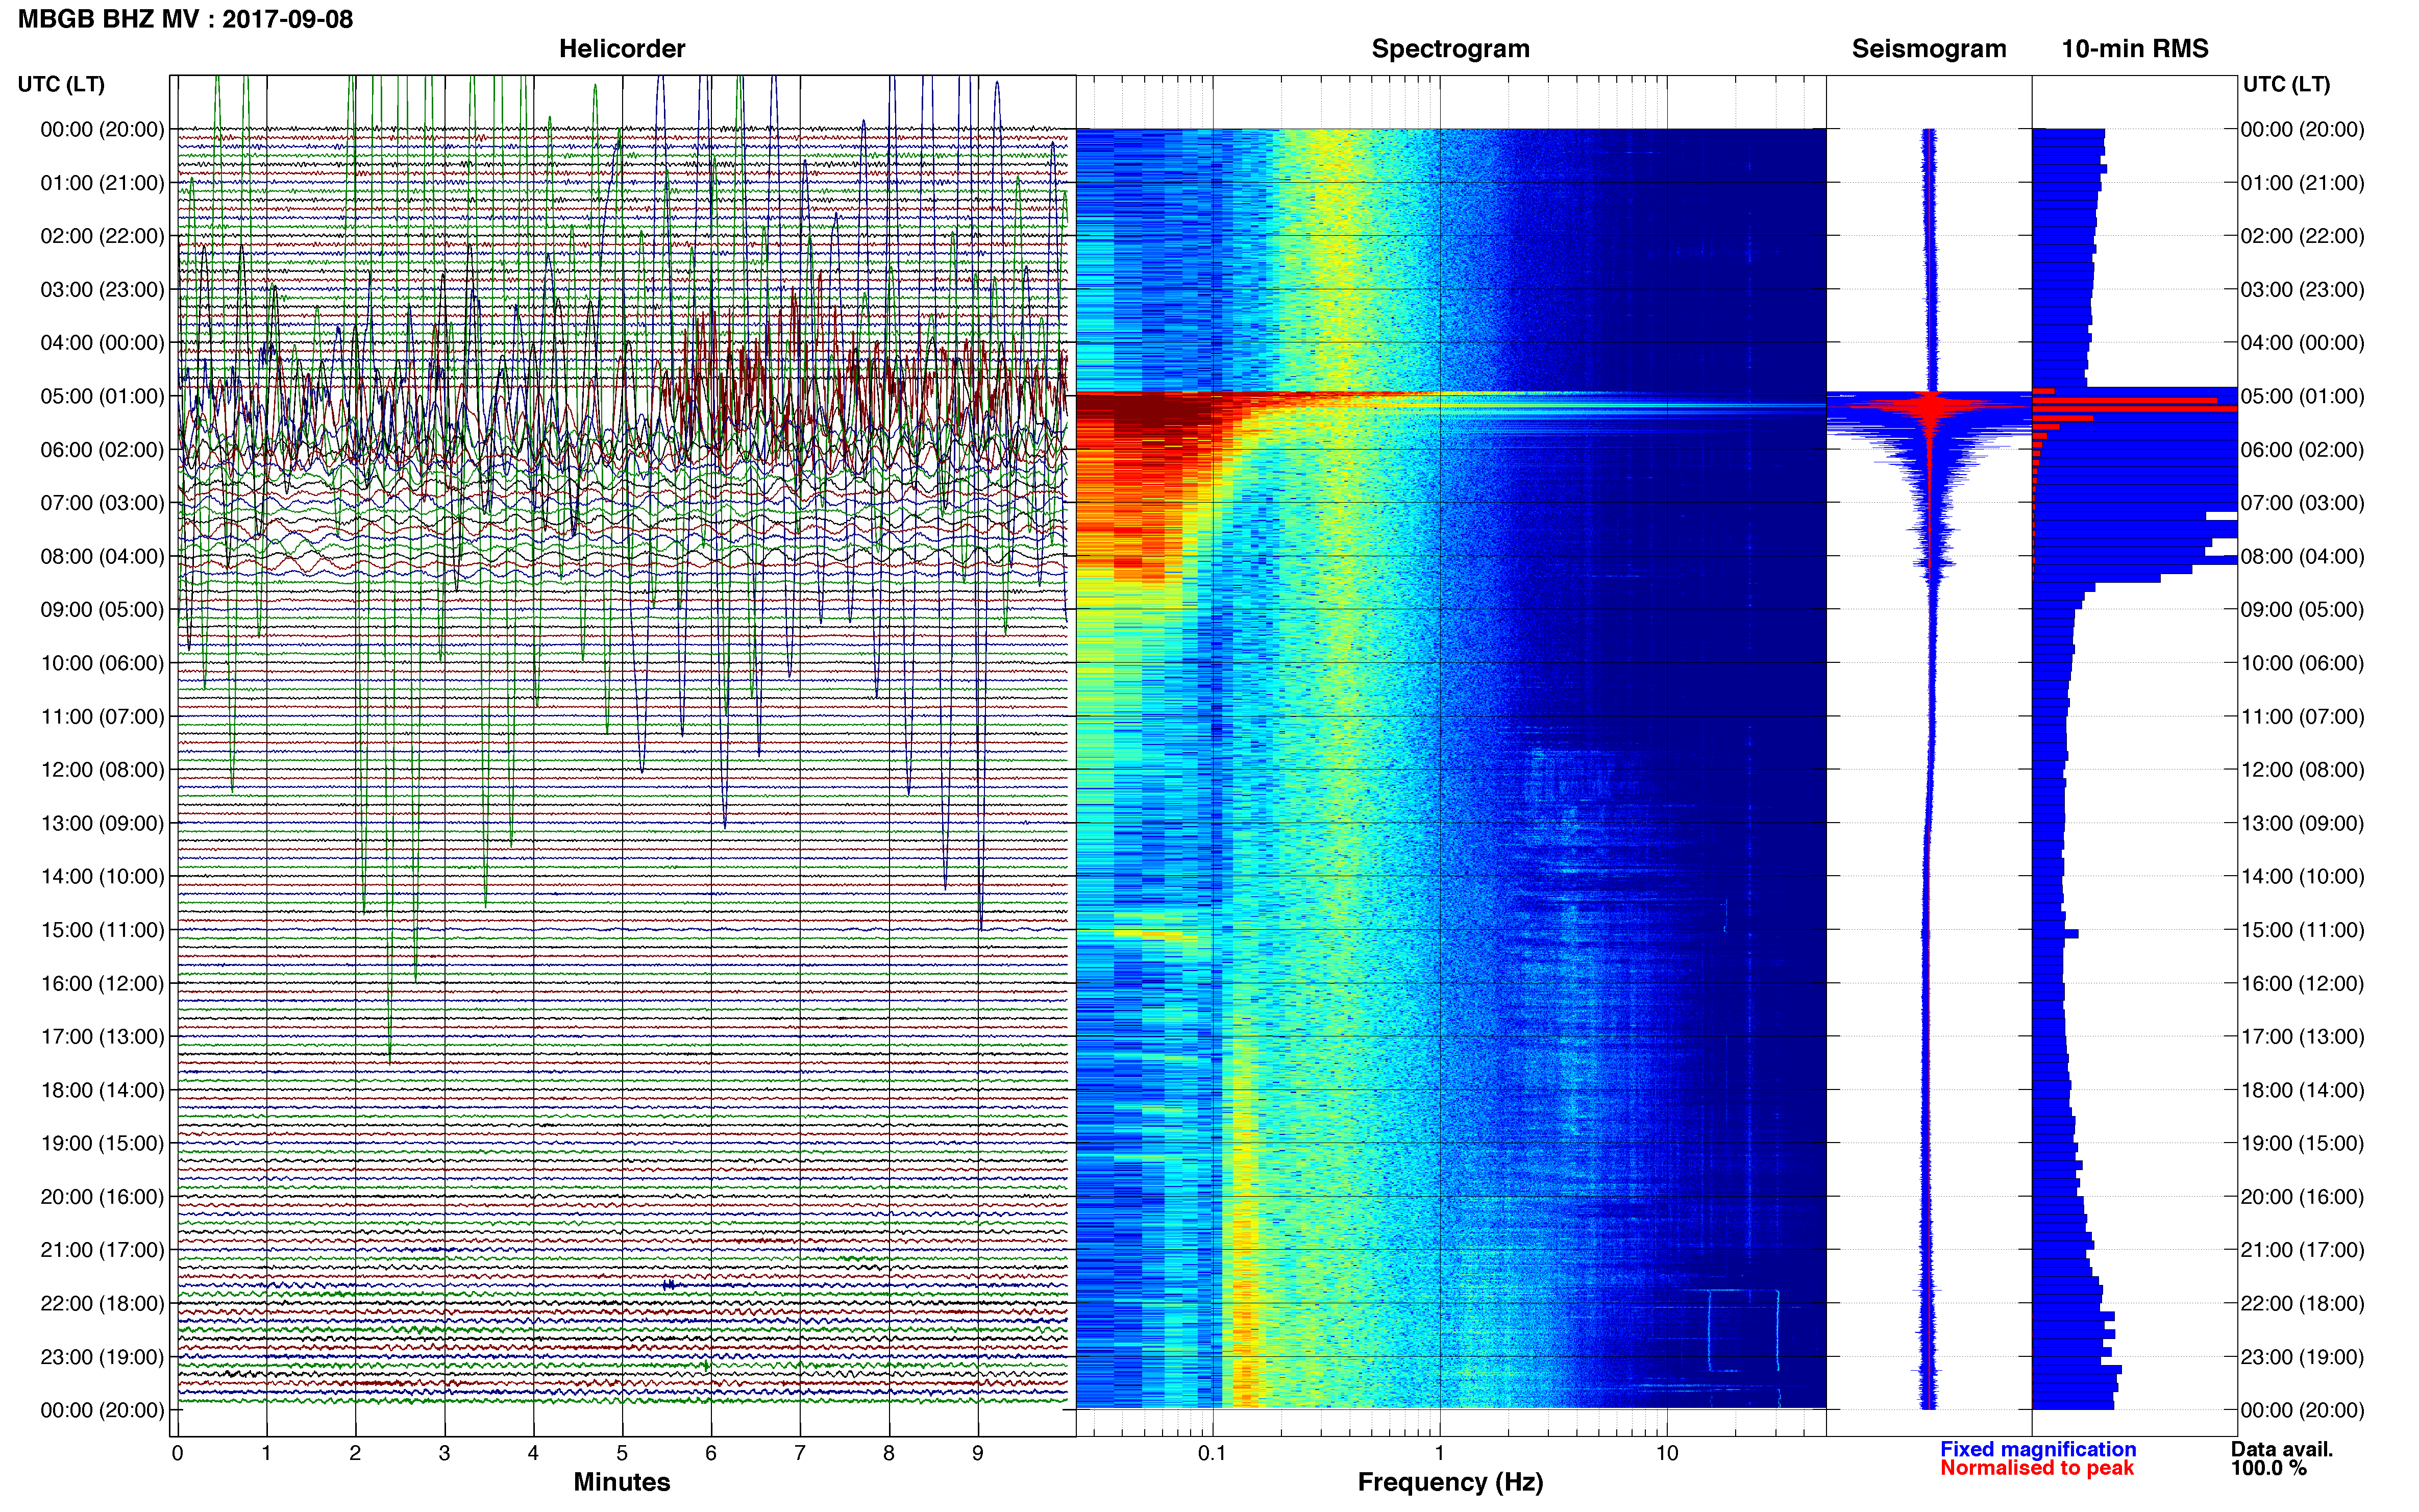The width and height of the screenshot is (2419, 1512).
Task: Click the right '11:00 (07:00)' time label
Action: click(x=2302, y=716)
